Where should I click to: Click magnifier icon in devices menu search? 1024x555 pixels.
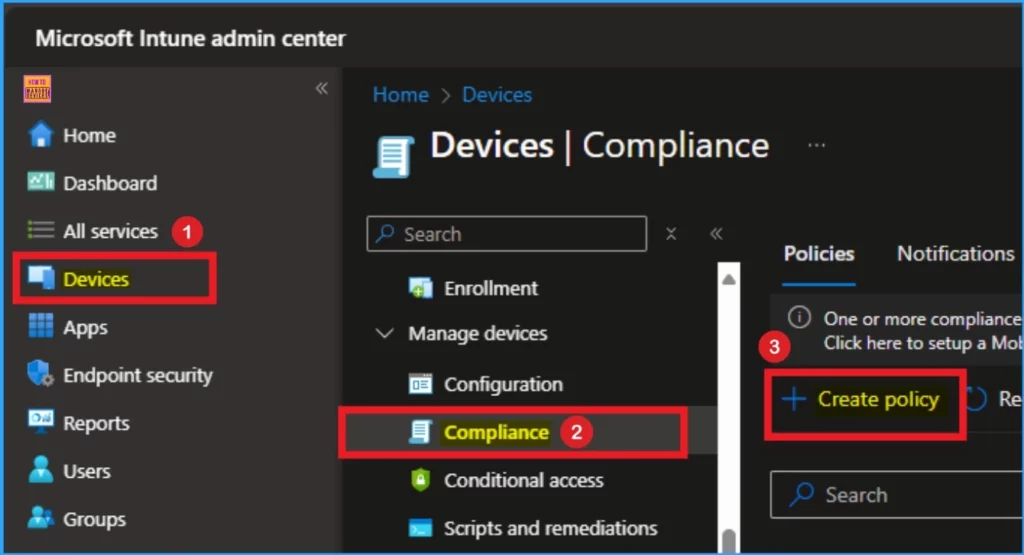tap(385, 233)
